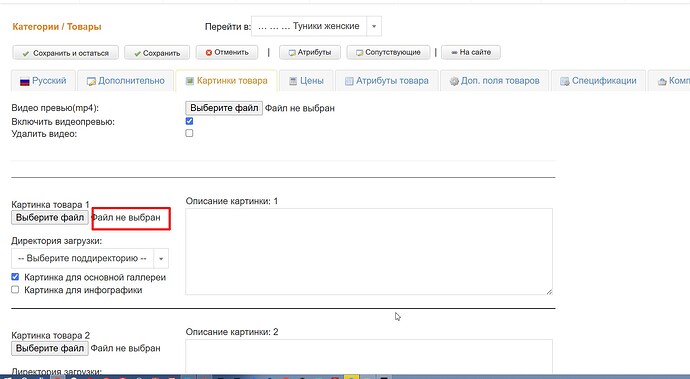This screenshot has height=379, width=690.
Task: Click the gear icon on Доп. поля товаров
Action: tap(454, 81)
